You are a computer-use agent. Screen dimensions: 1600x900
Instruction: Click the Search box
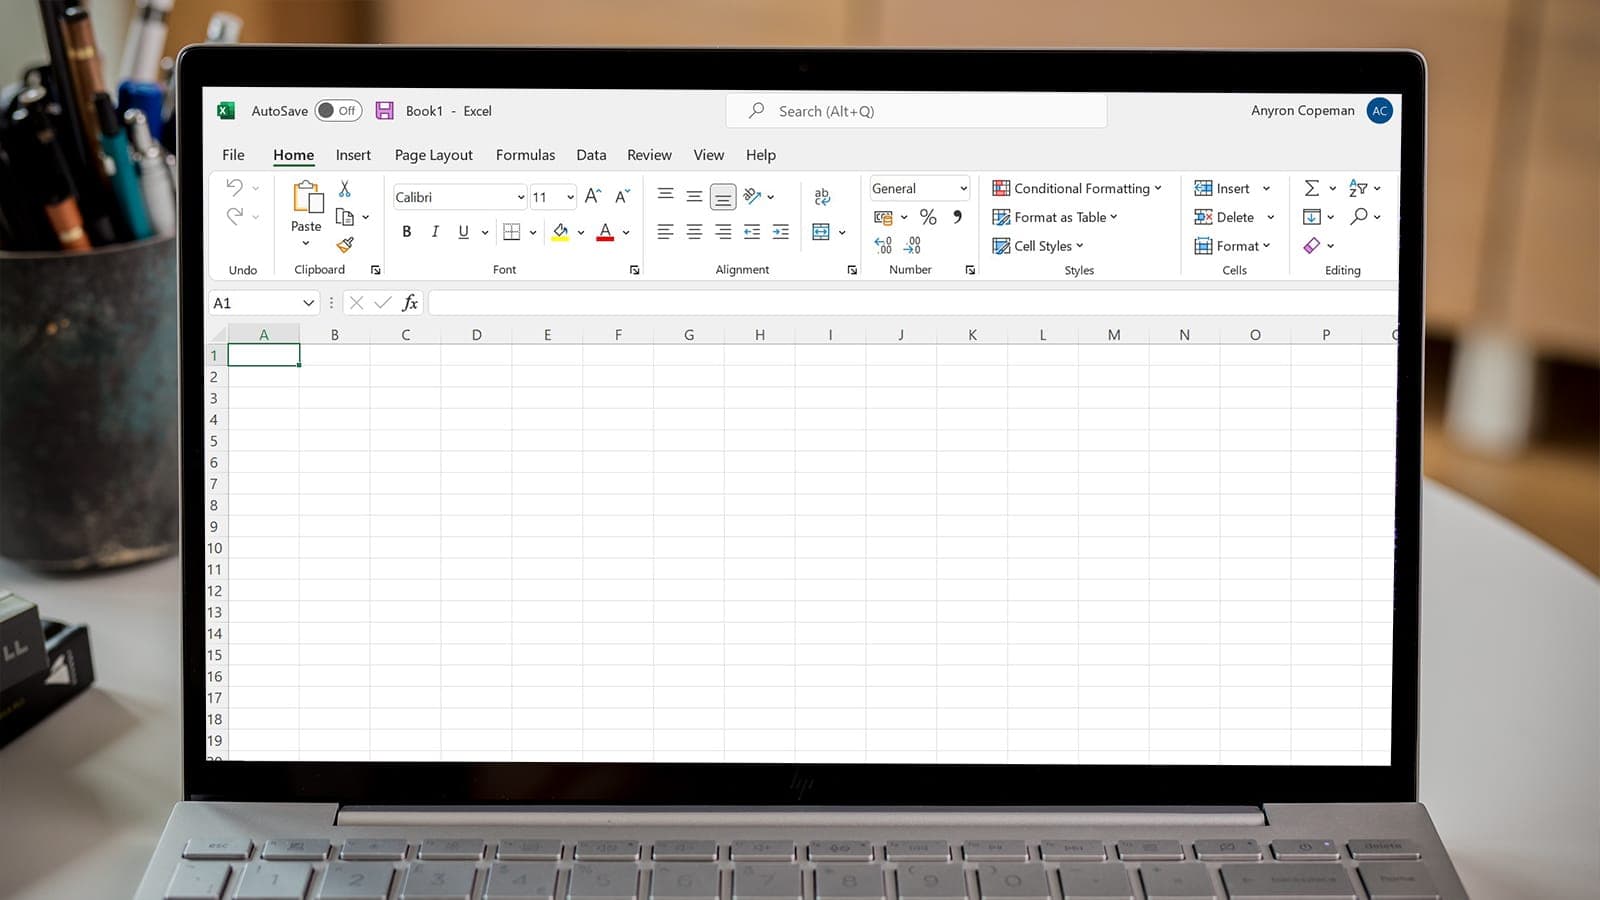(x=916, y=111)
